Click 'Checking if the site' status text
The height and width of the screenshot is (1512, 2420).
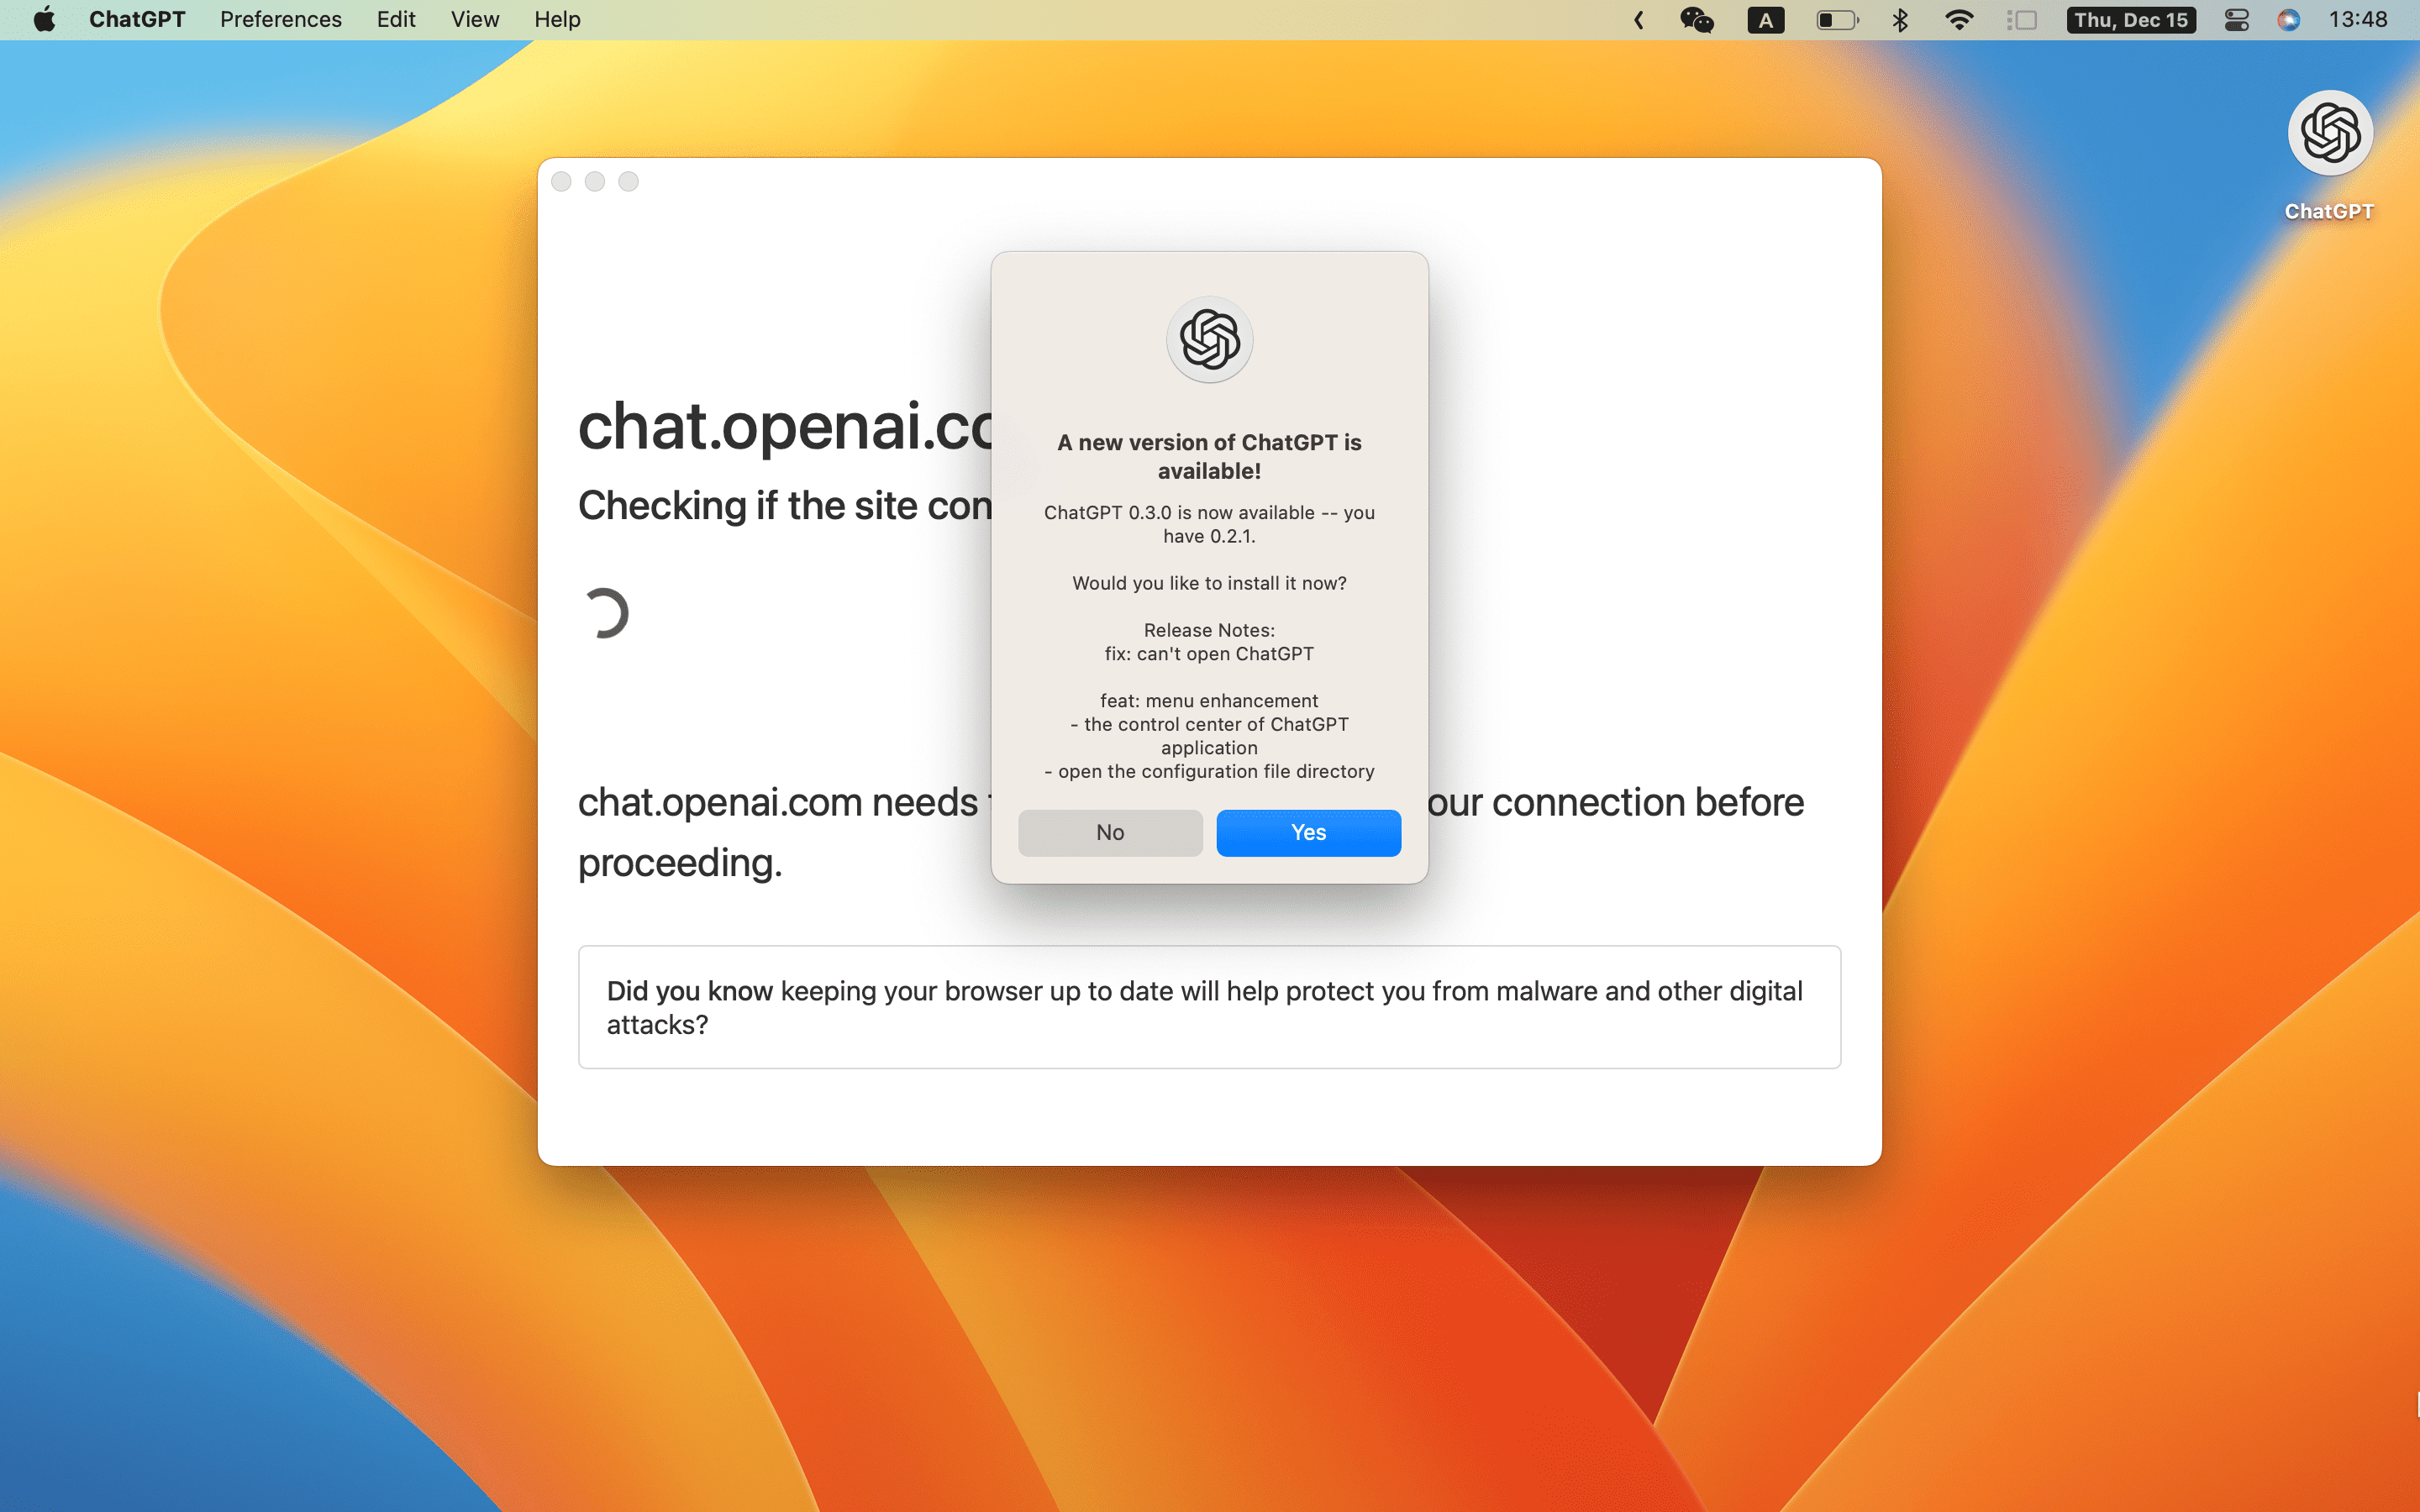(786, 505)
